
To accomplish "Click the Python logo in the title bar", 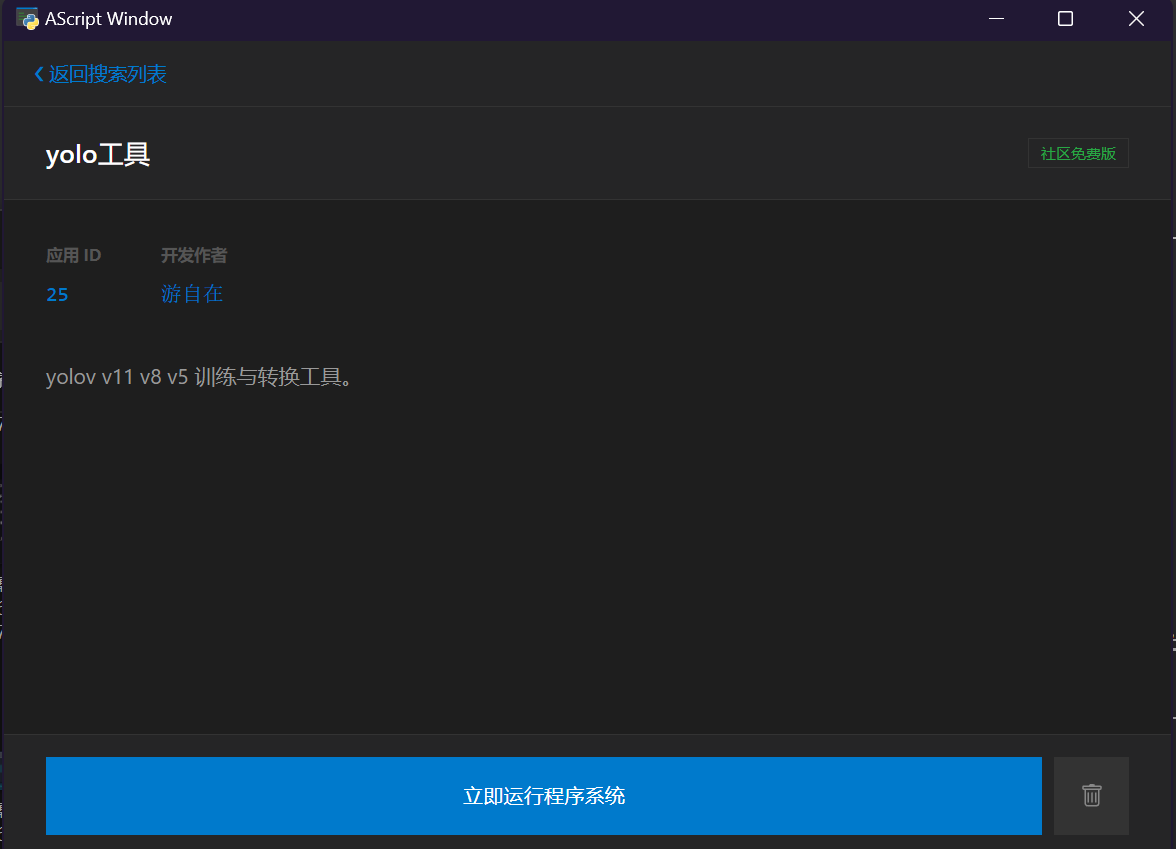I will tap(26, 18).
